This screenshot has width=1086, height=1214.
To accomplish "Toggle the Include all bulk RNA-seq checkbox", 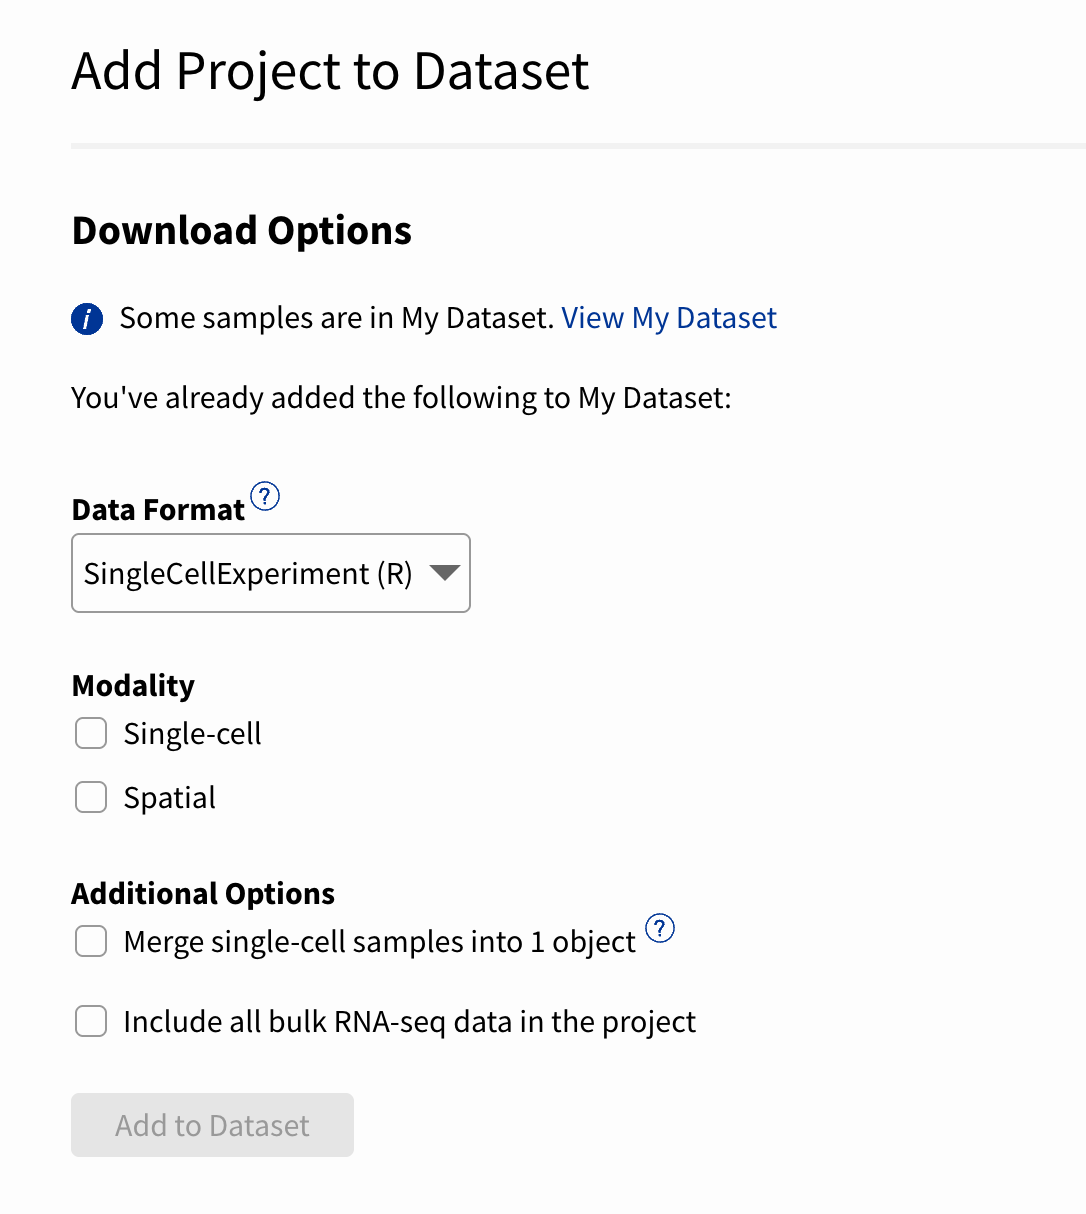I will [91, 1022].
